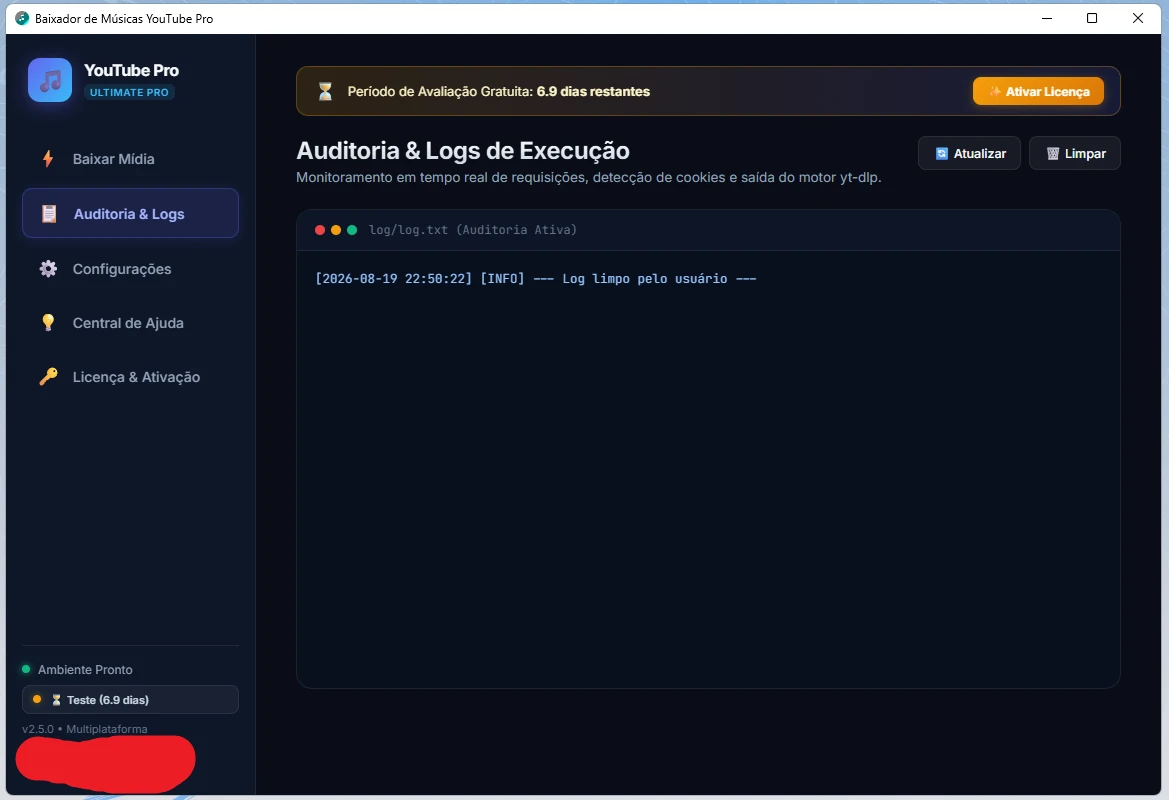
Task: Open Central de Ajuda
Action: click(x=130, y=323)
